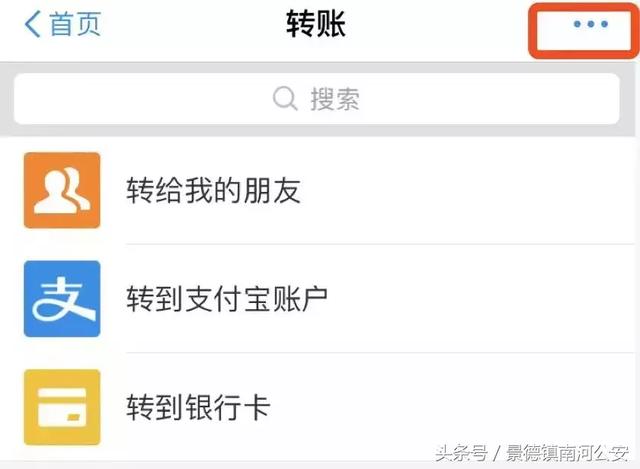
Task: Click the 头条号 watermark text
Action: [461, 453]
